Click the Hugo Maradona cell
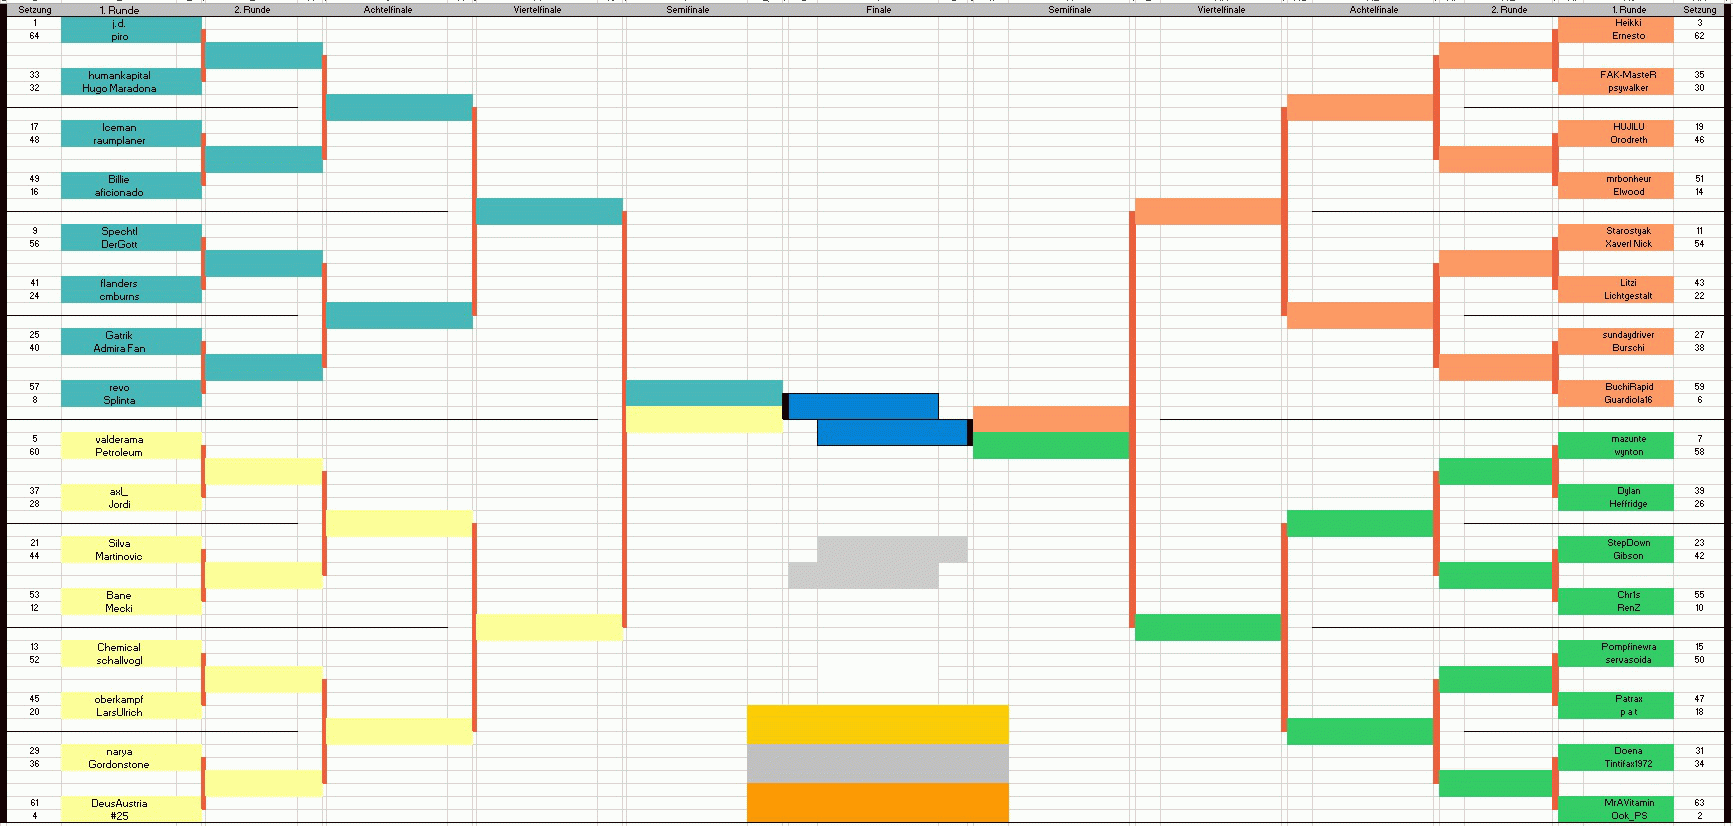1733x826 pixels. pos(131,88)
